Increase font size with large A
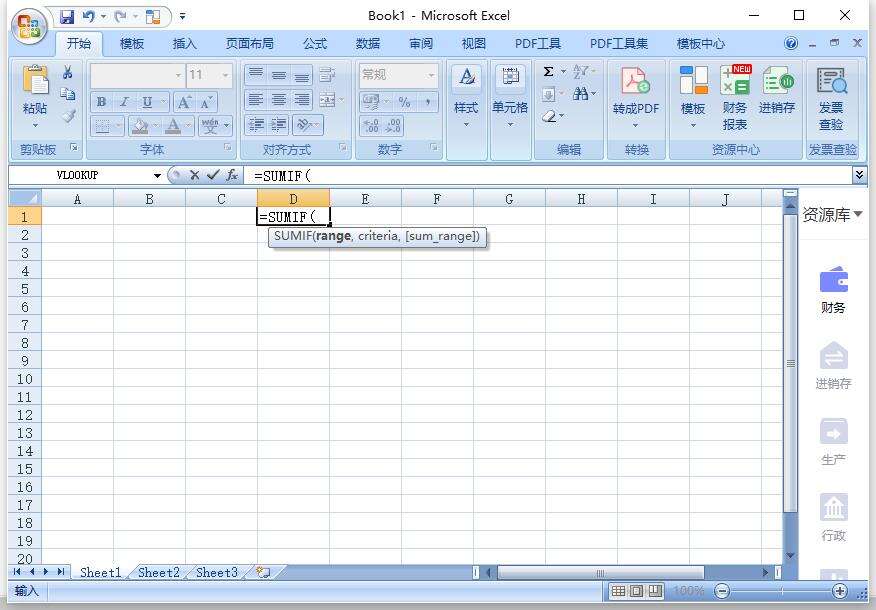Viewport: 876px width, 610px height. coord(183,103)
